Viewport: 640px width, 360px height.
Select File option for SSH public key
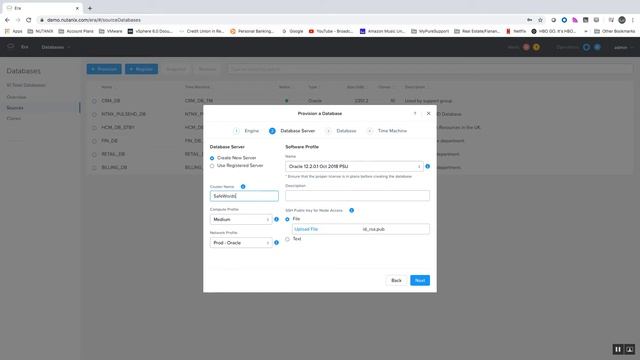point(287,220)
